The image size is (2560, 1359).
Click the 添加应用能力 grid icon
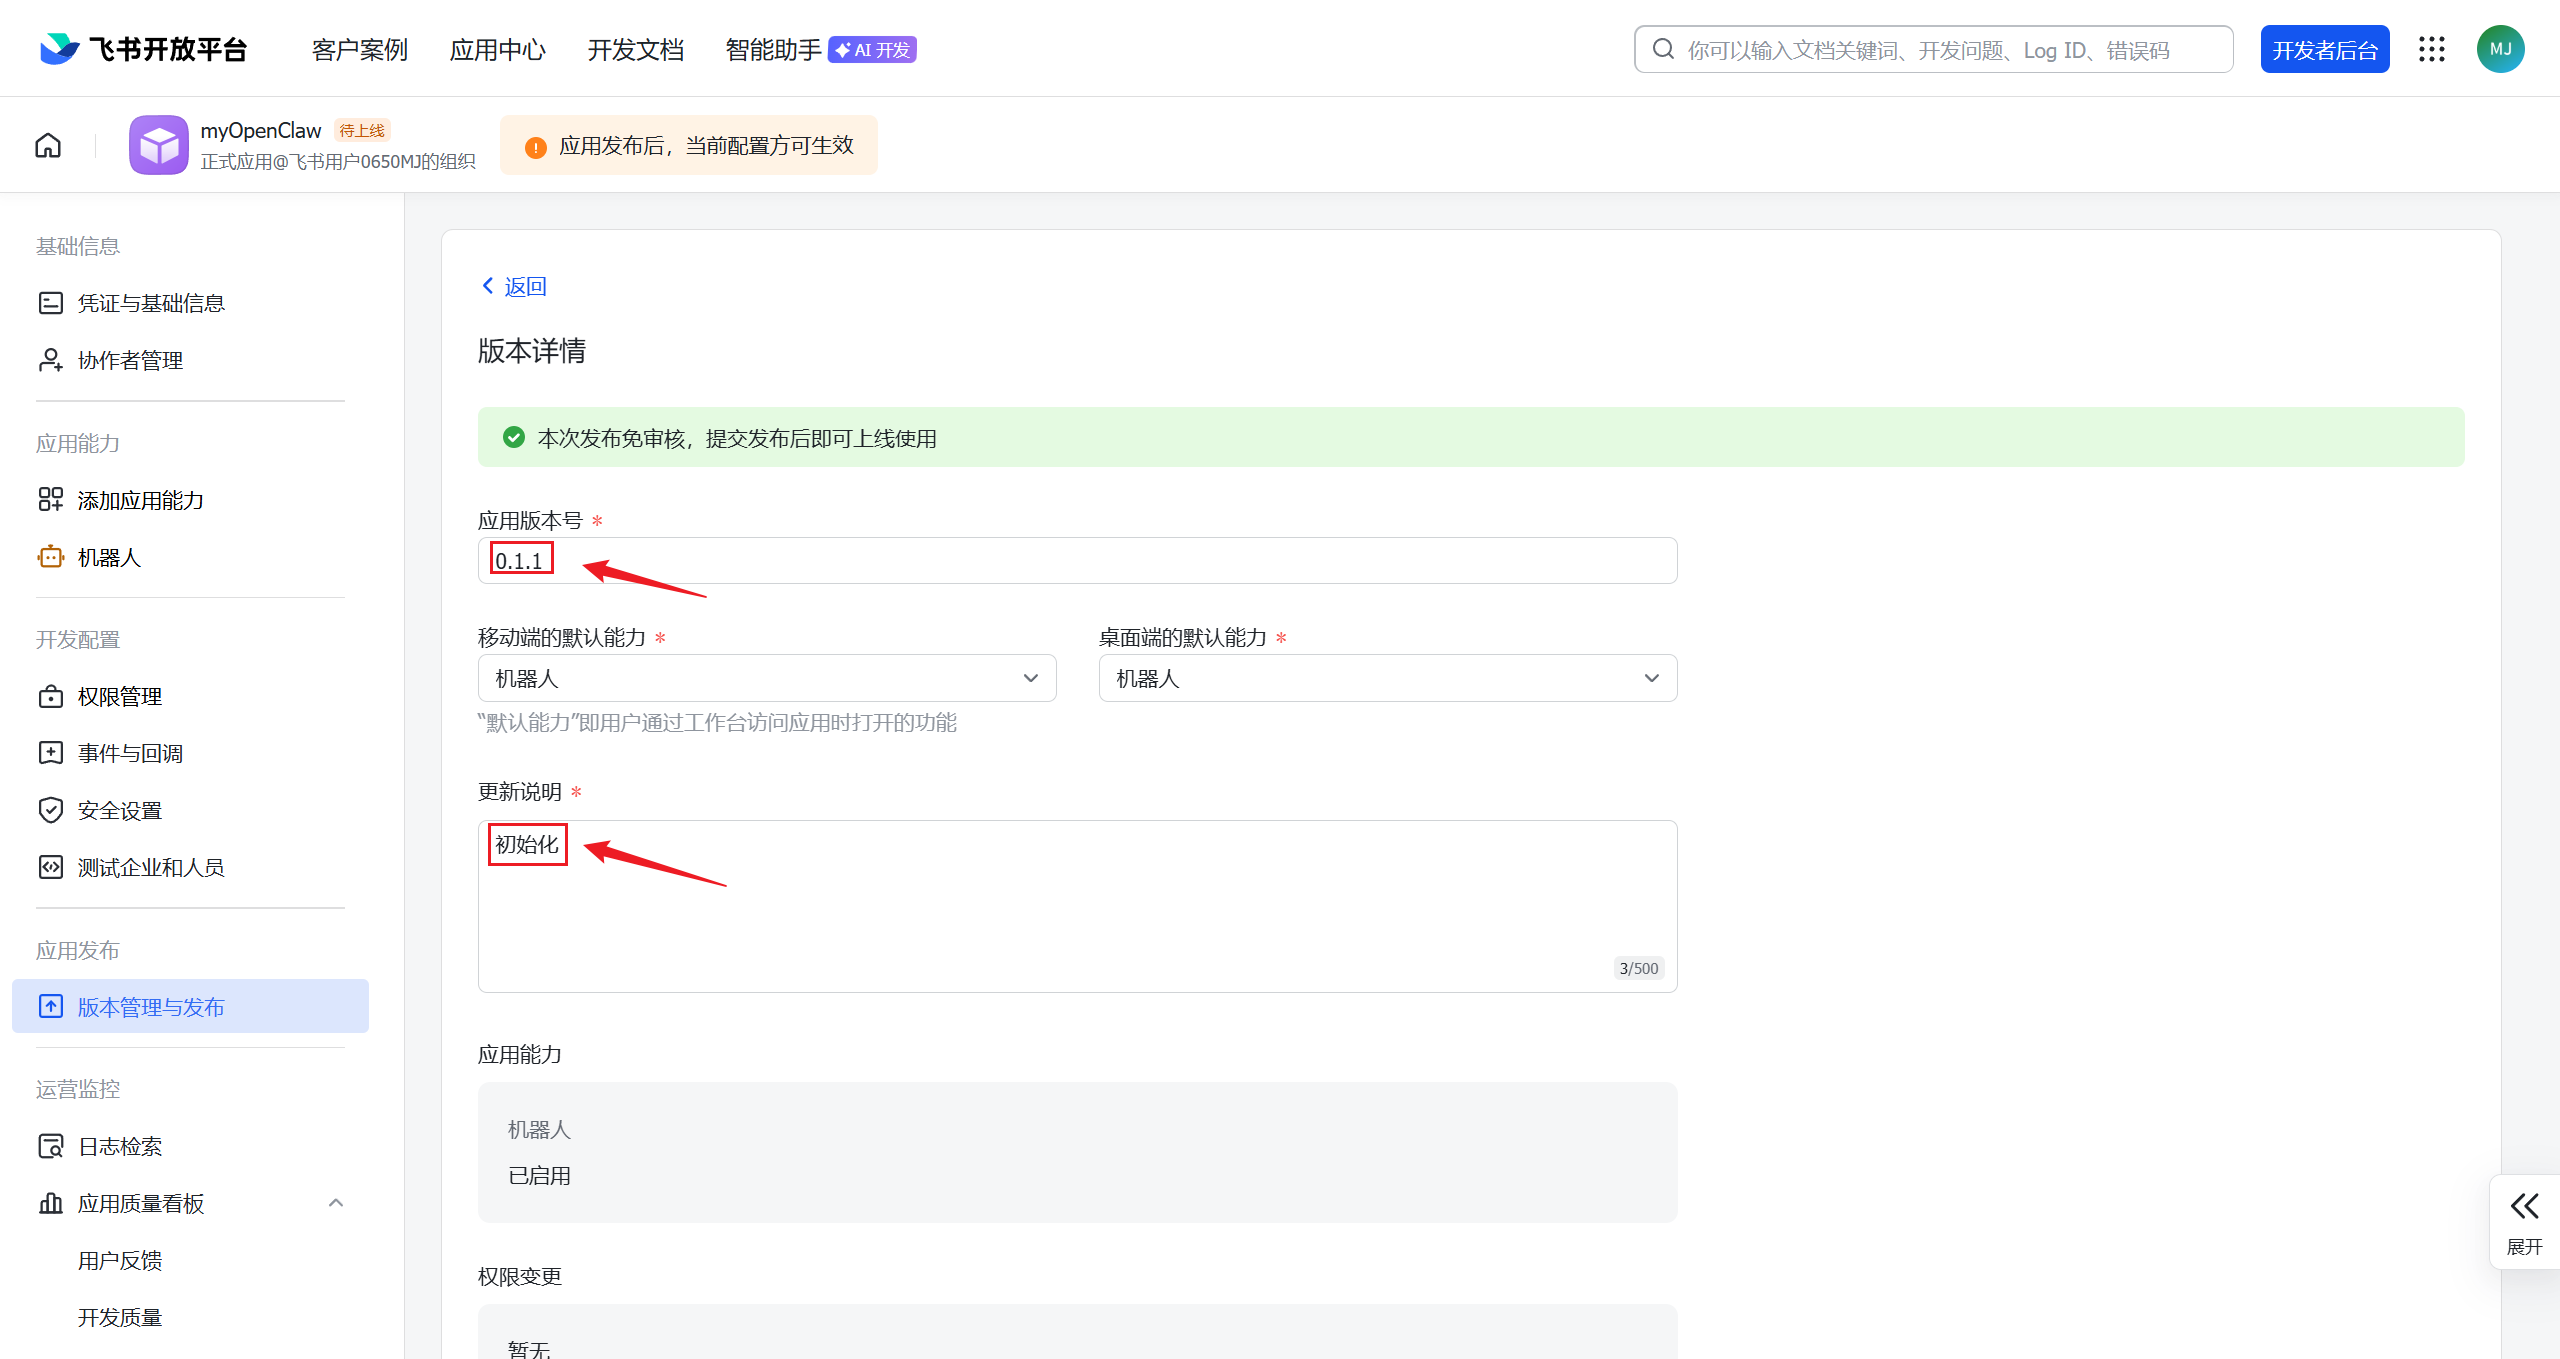tap(51, 500)
